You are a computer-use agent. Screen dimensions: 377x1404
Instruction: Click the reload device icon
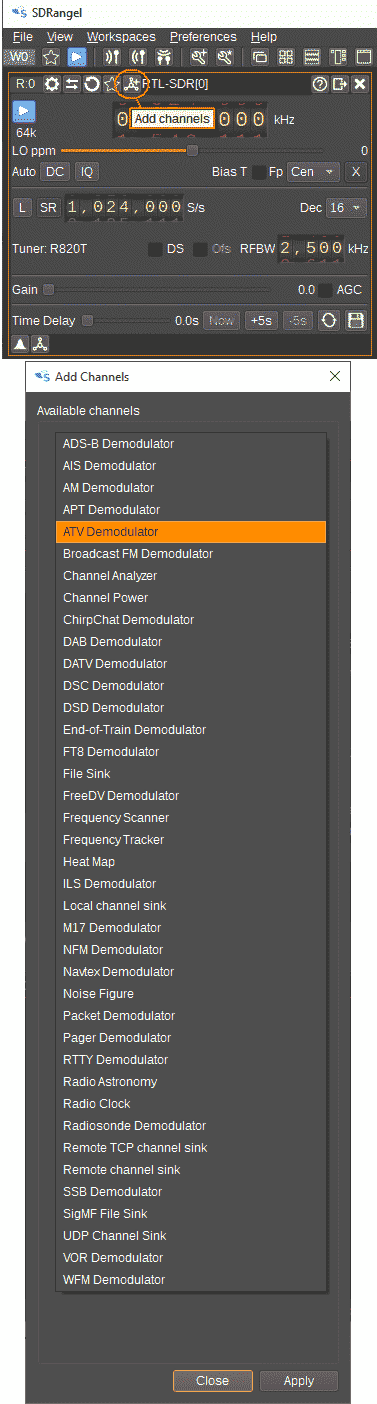coord(91,84)
